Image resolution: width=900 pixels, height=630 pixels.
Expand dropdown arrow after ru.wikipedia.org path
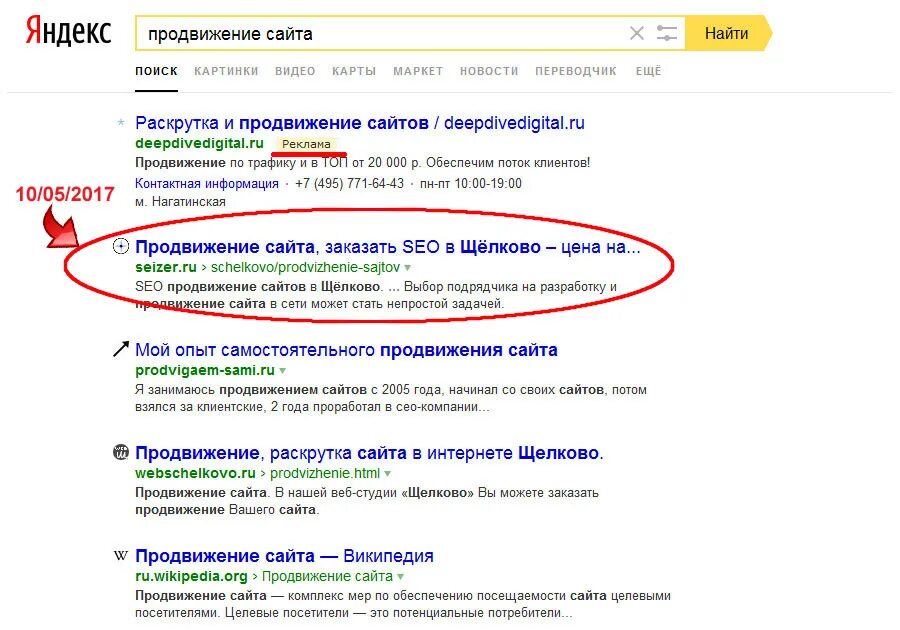401,576
